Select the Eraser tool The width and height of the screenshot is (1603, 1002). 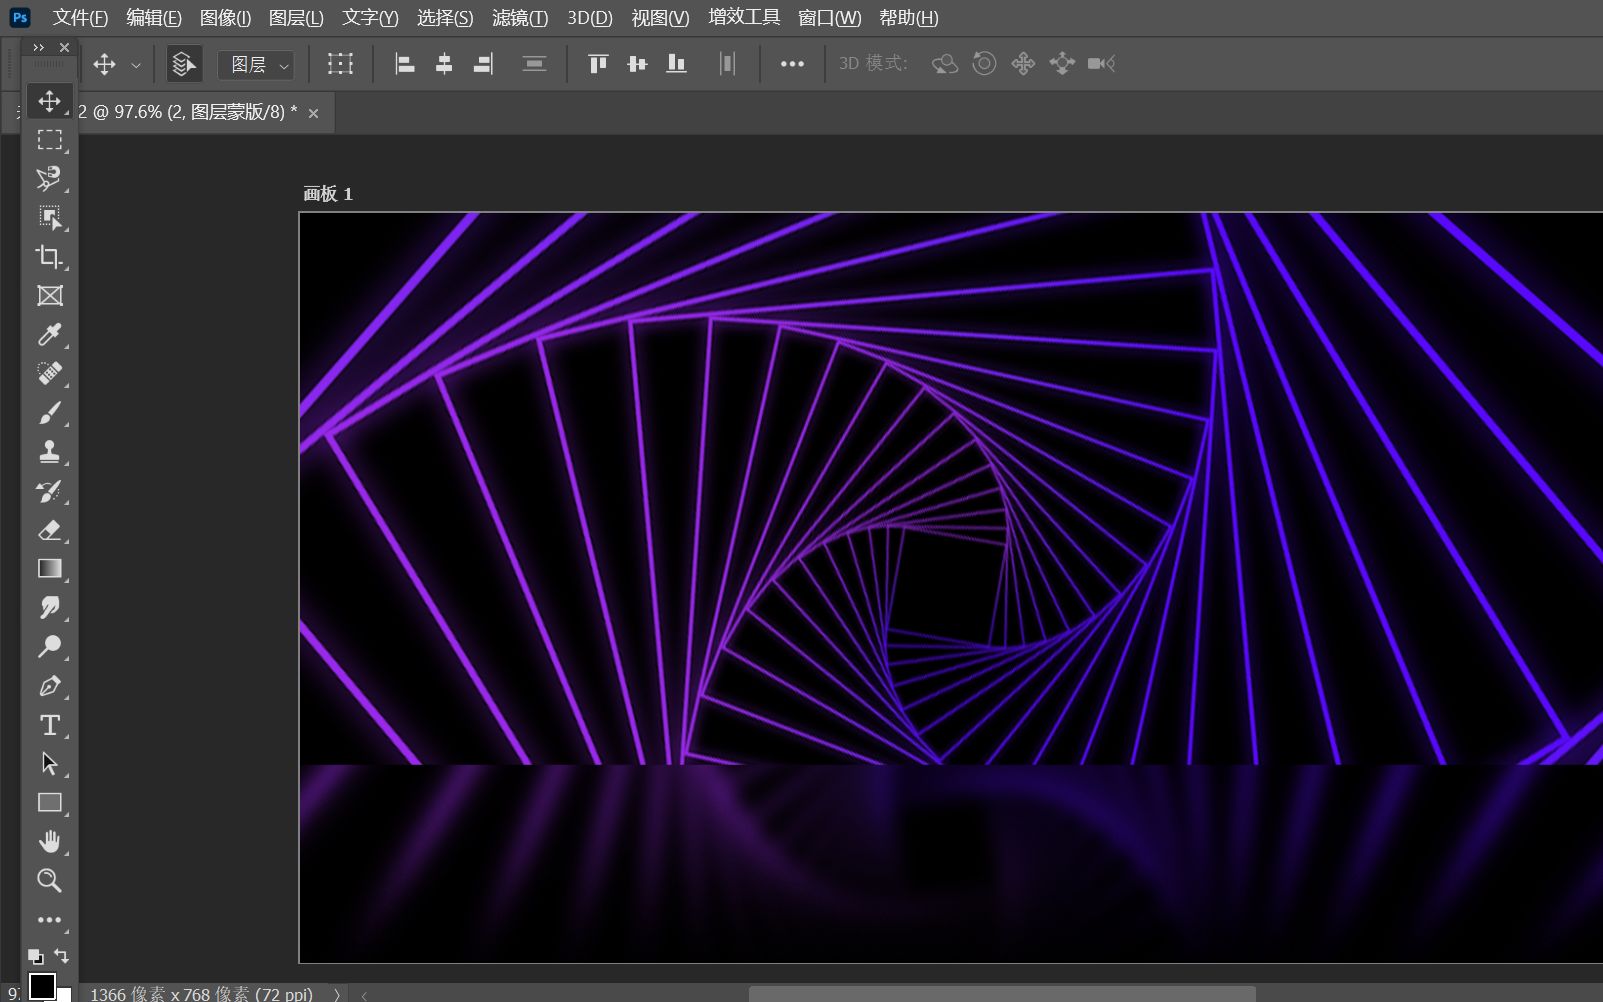click(49, 530)
